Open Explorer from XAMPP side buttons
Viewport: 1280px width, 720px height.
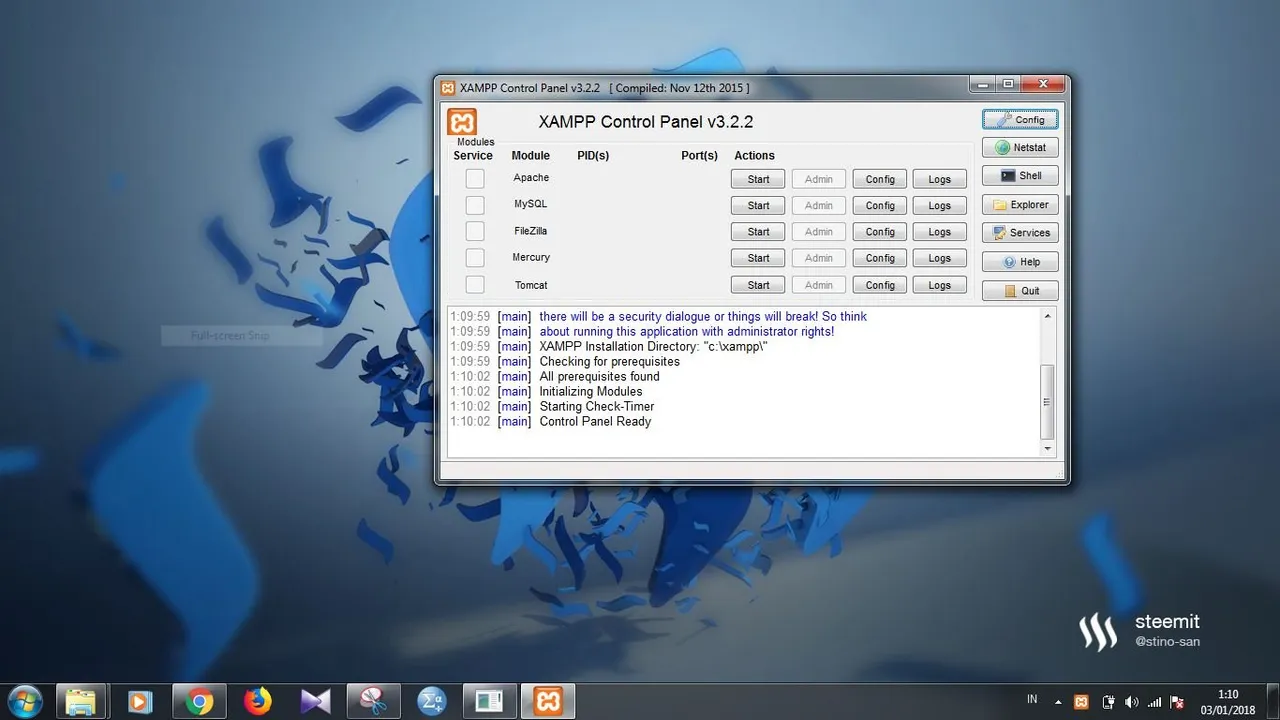[1020, 204]
